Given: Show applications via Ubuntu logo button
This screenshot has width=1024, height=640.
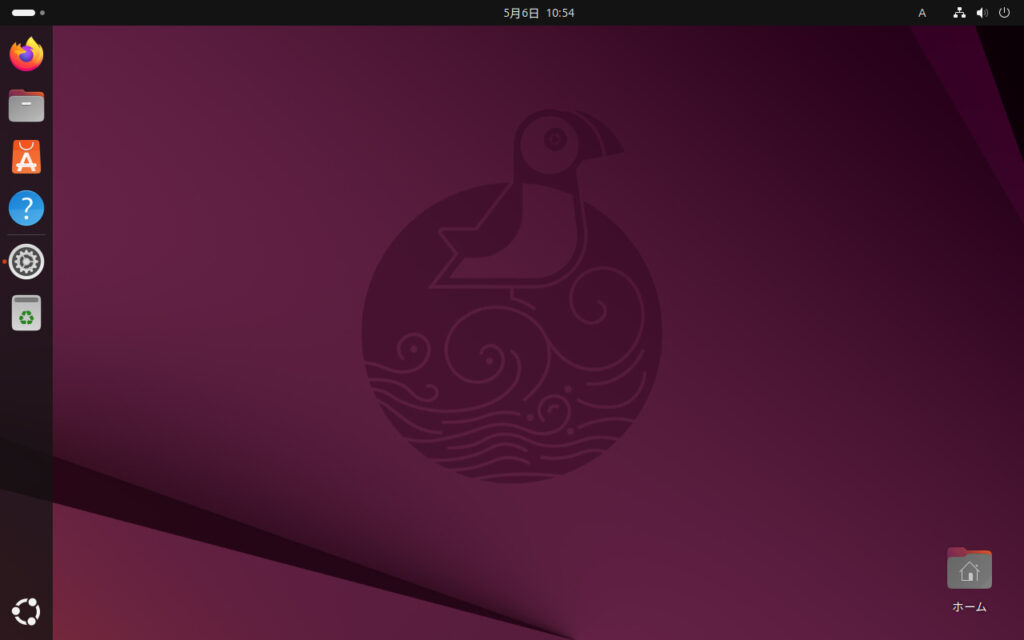Looking at the screenshot, I should 26,612.
